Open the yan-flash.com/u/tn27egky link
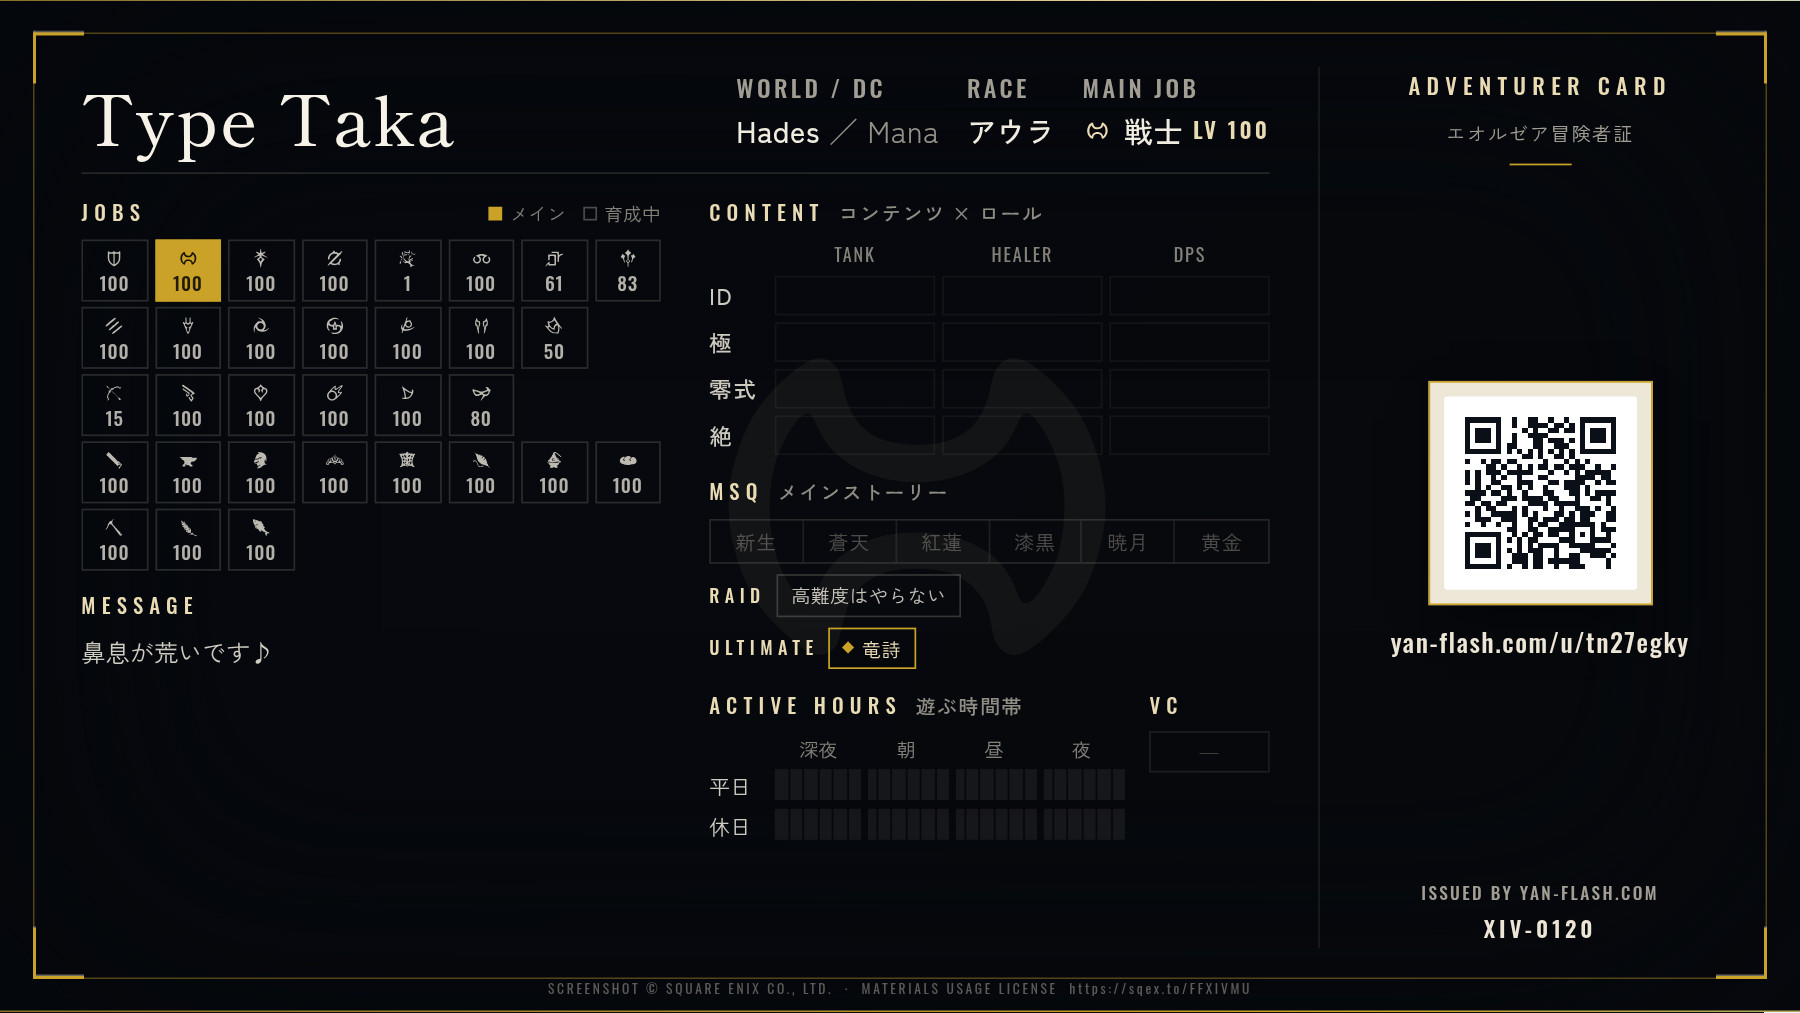1800x1013 pixels. pyautogui.click(x=1540, y=644)
